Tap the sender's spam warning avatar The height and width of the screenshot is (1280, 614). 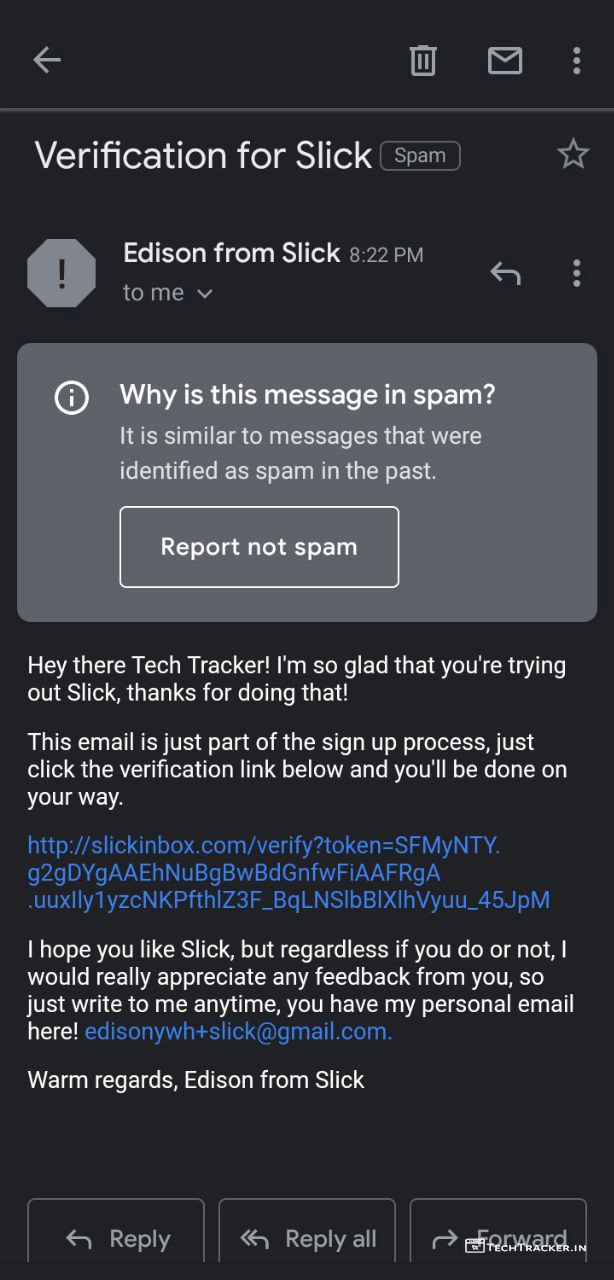click(61, 272)
